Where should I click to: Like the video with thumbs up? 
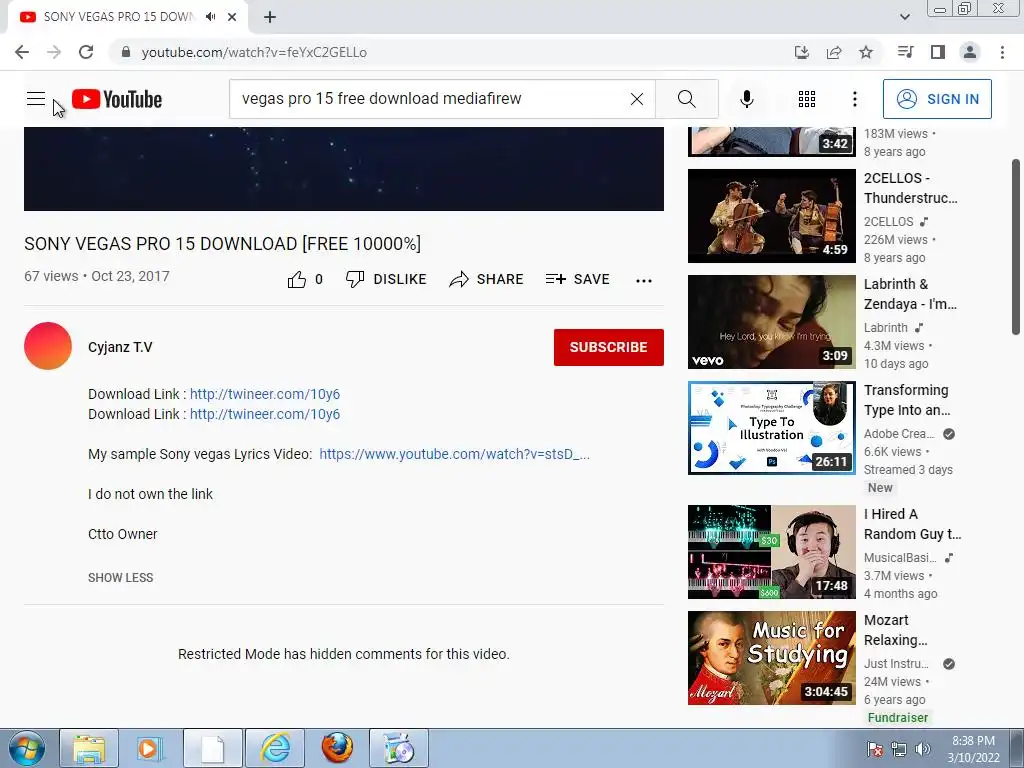point(305,280)
